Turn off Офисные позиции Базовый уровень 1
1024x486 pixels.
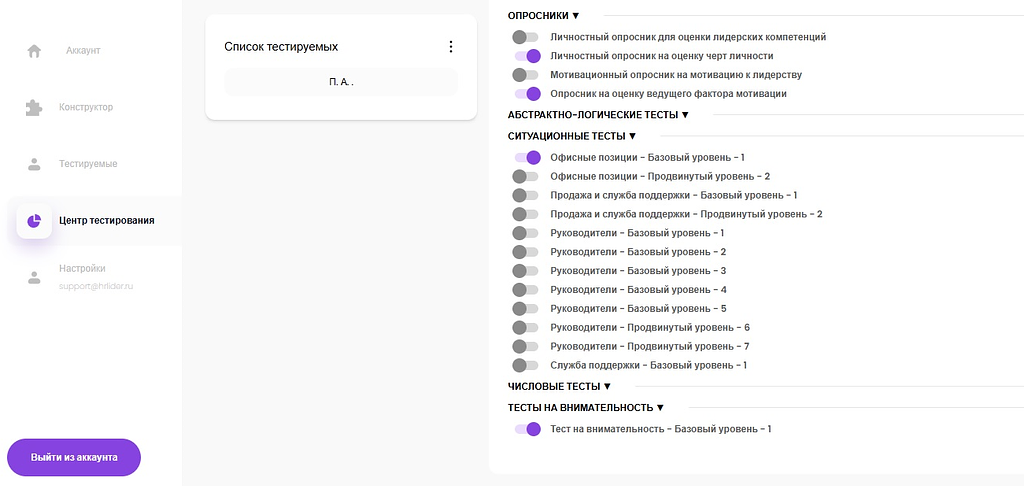point(528,157)
